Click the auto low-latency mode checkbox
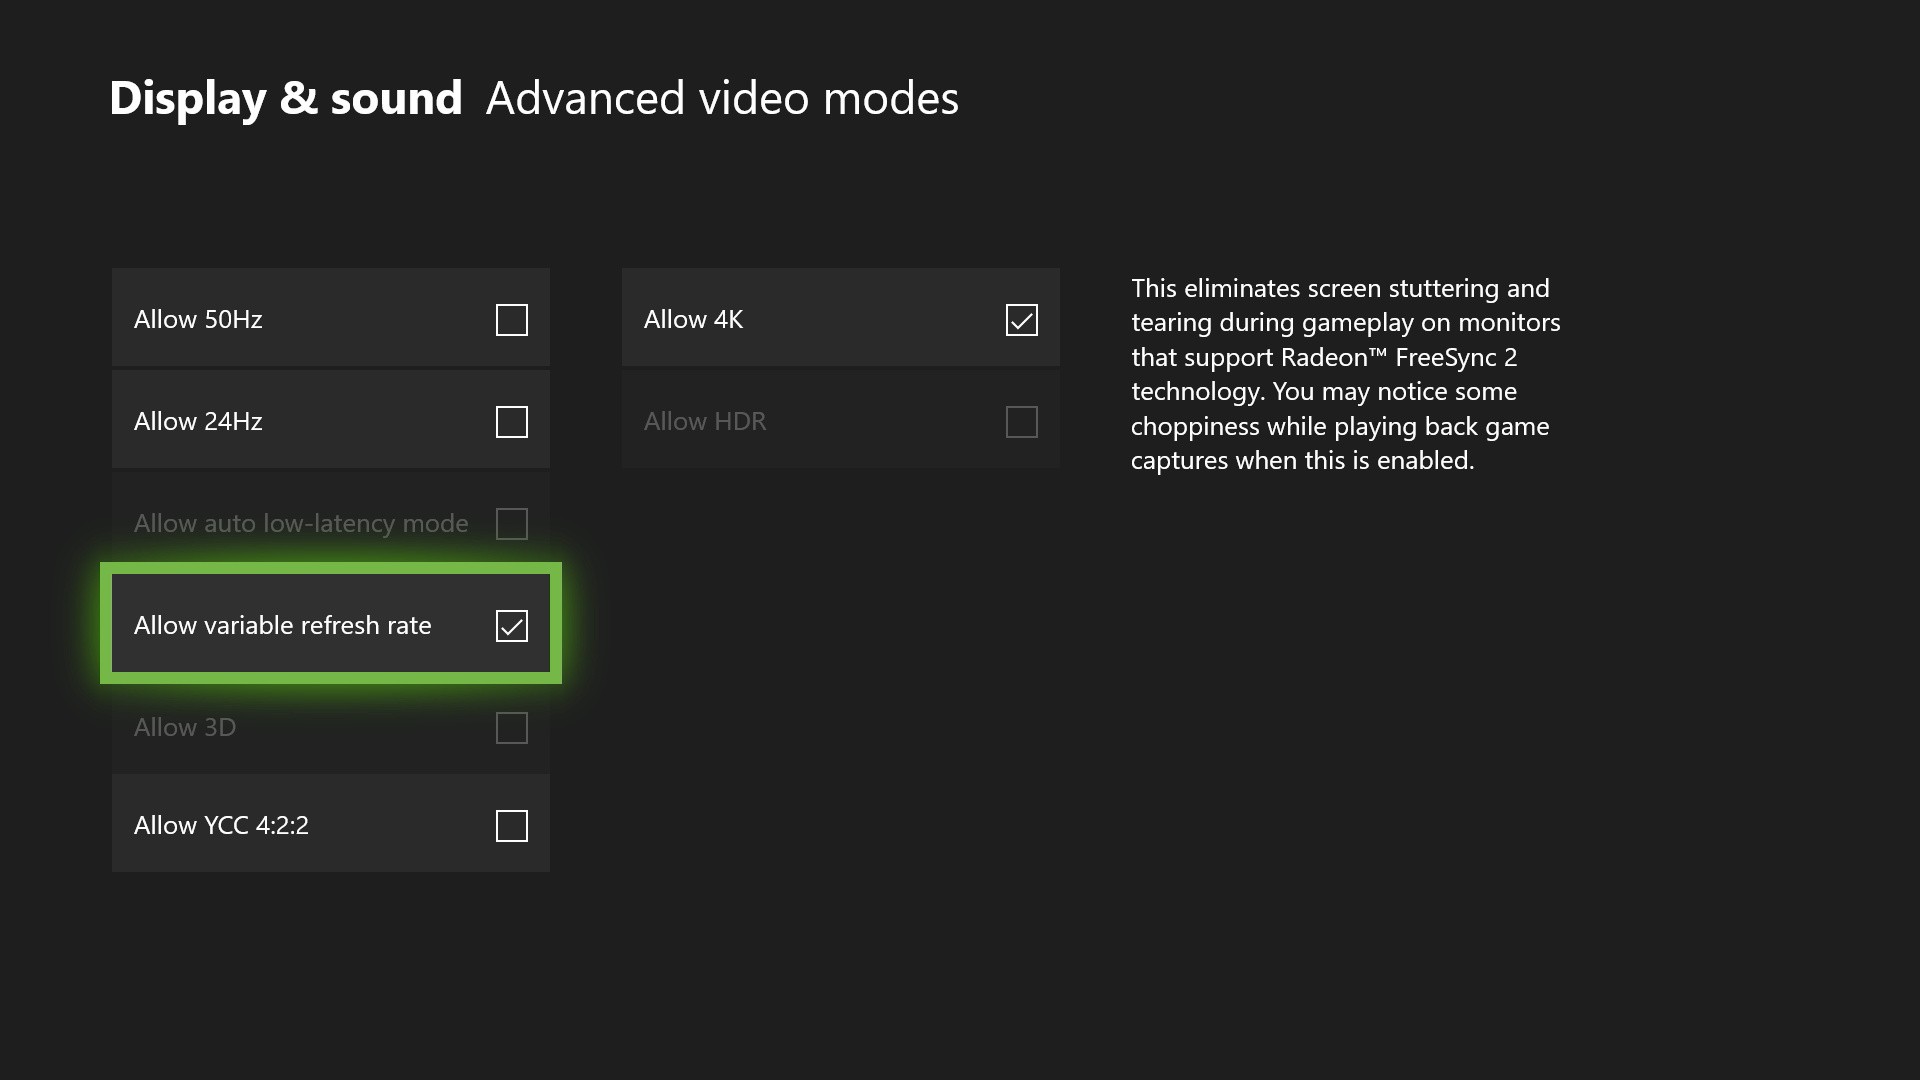The height and width of the screenshot is (1080, 1920). pos(511,524)
